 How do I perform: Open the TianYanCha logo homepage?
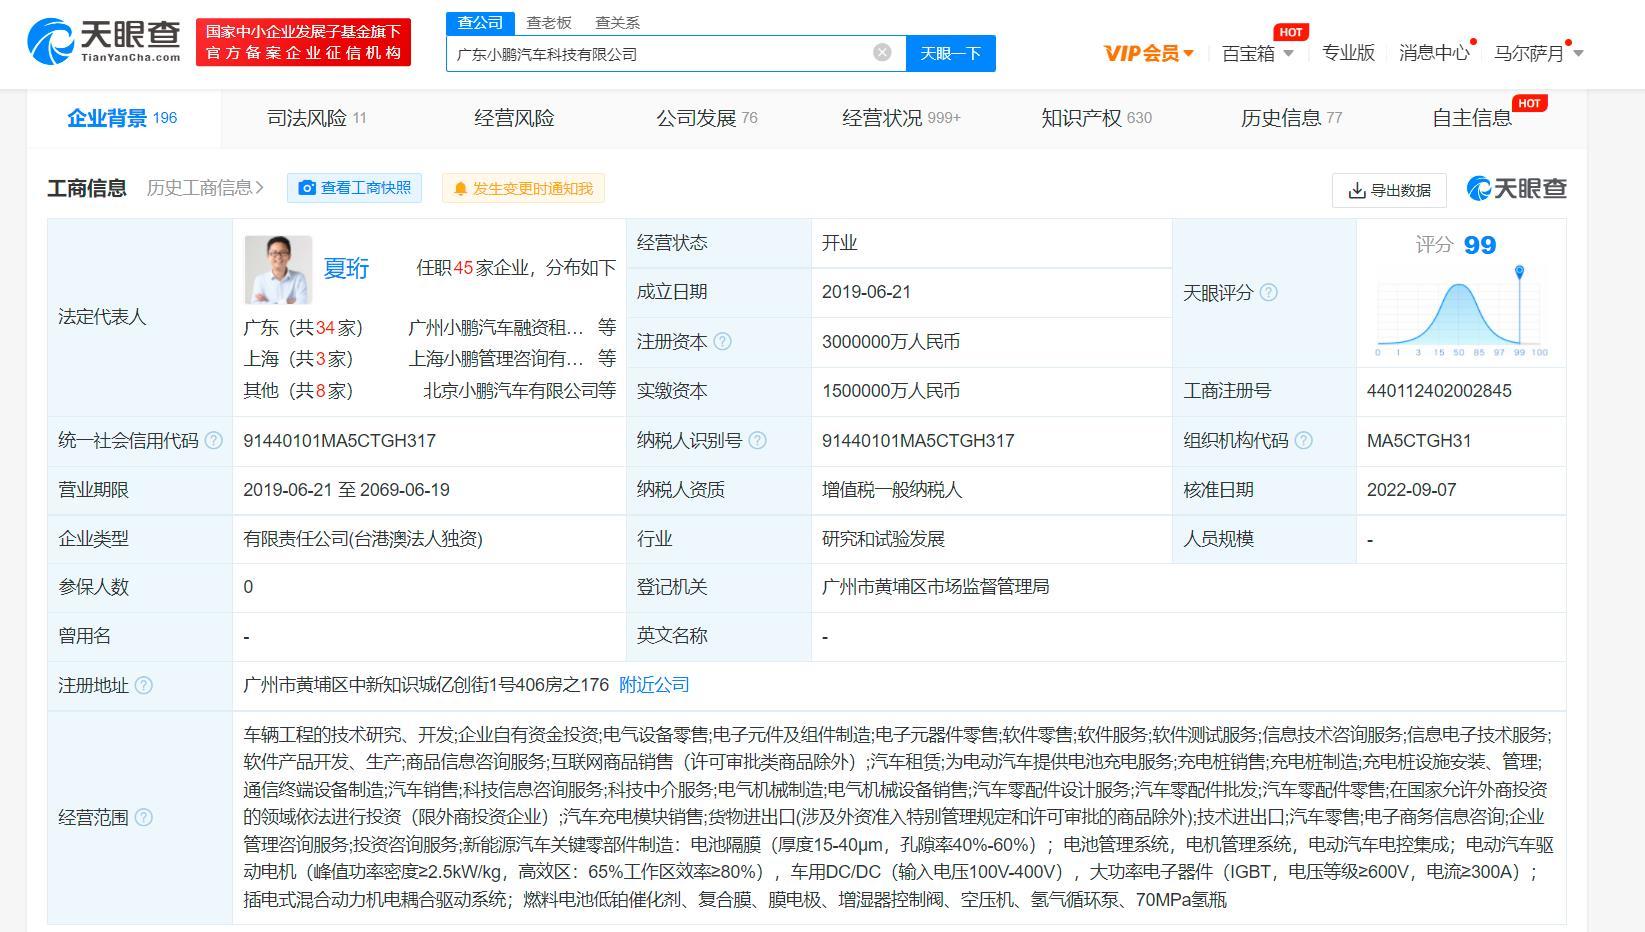coord(104,42)
